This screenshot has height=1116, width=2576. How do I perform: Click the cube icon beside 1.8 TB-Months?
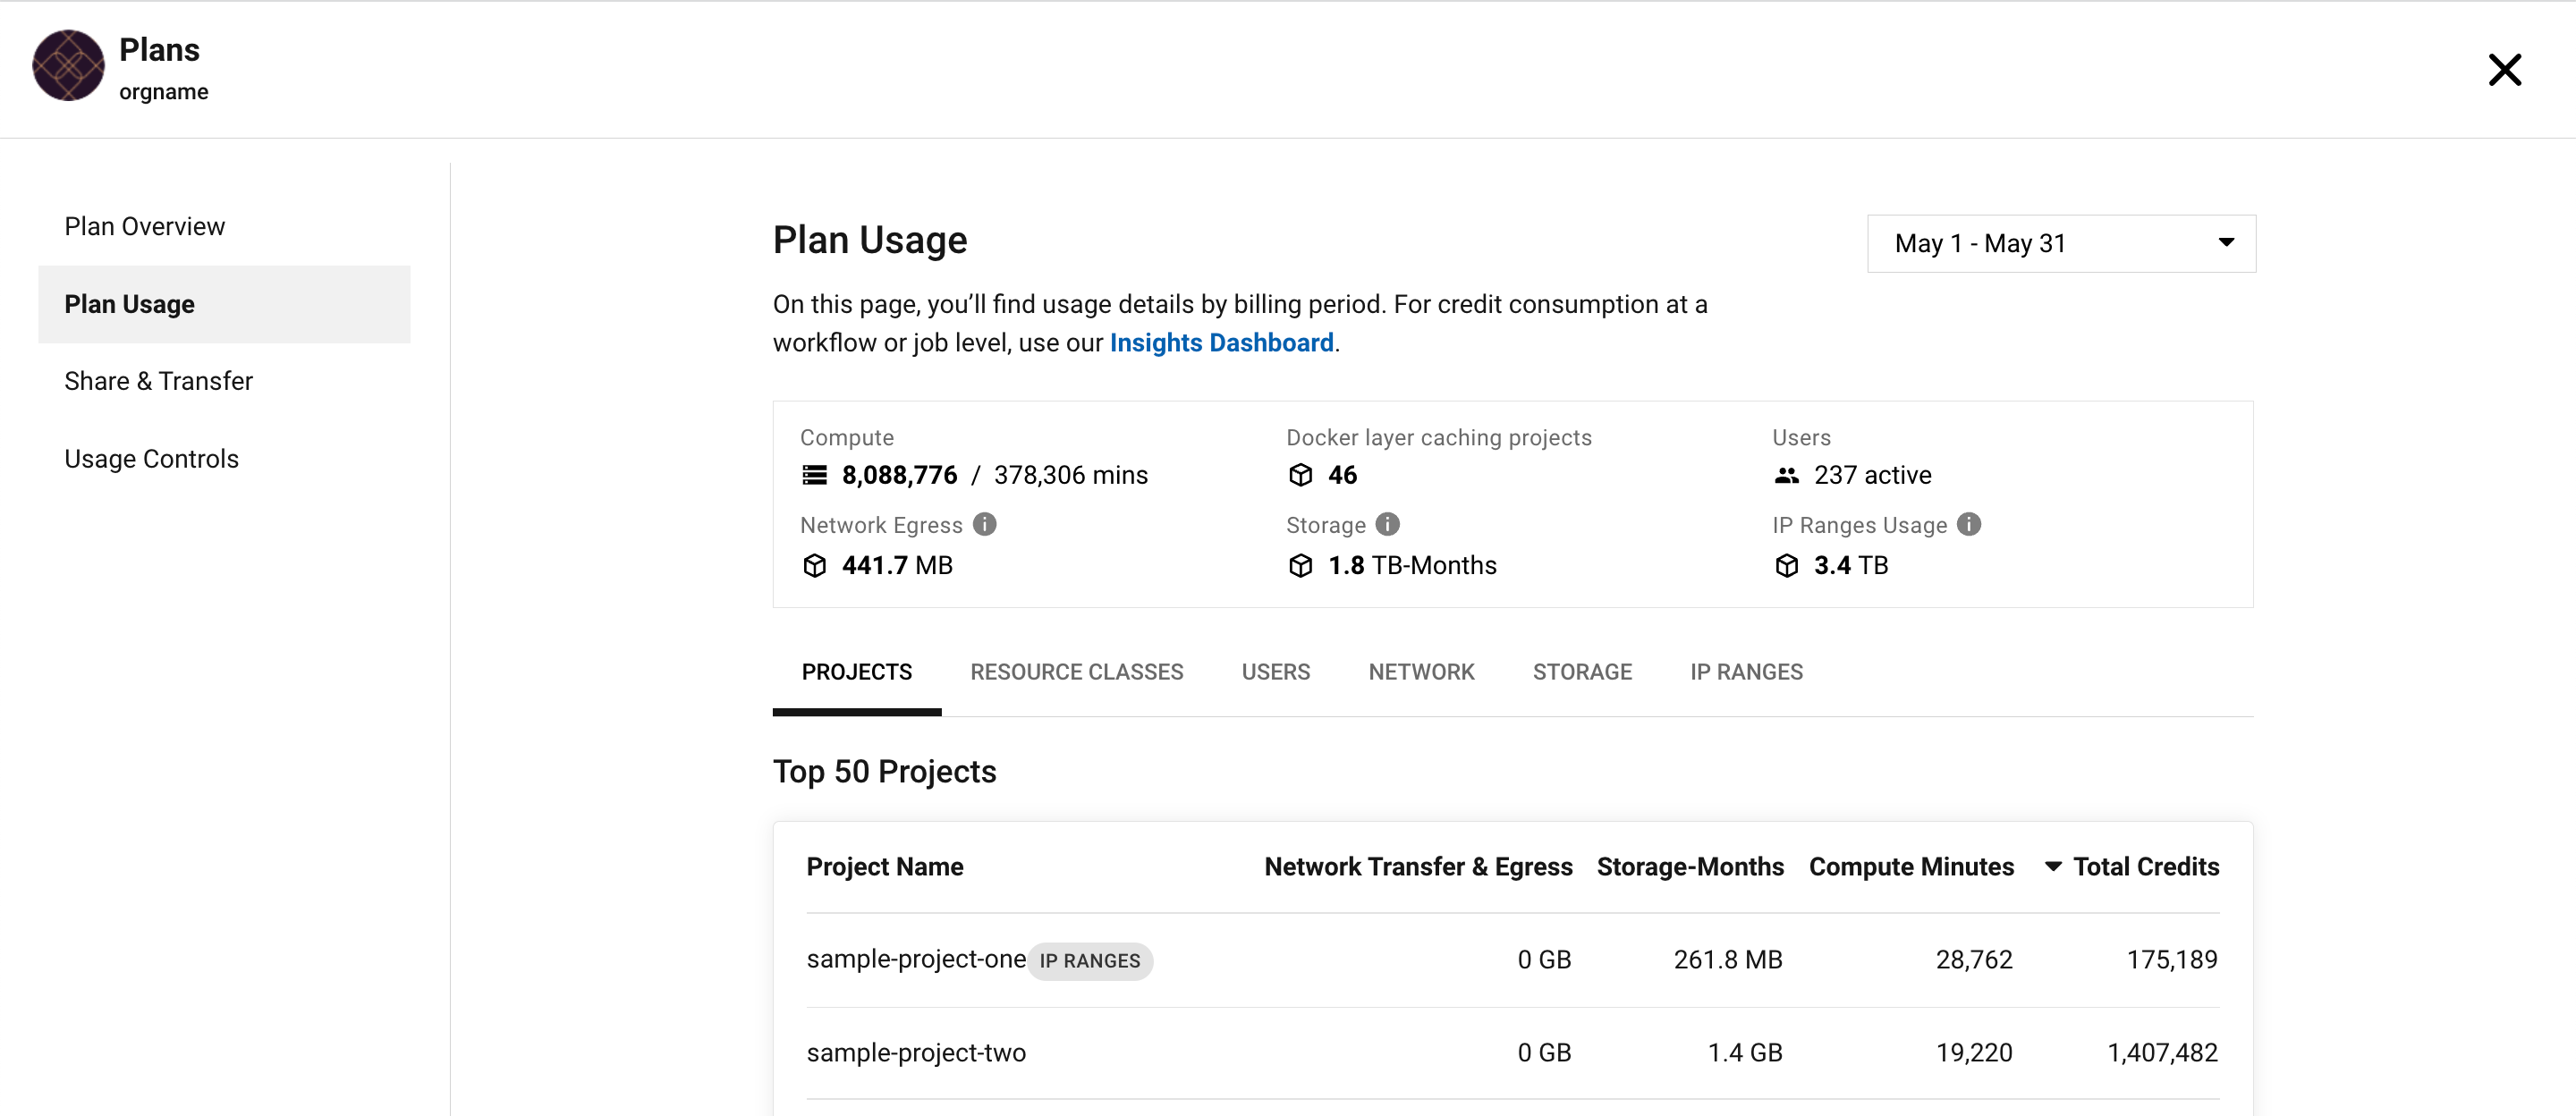pyautogui.click(x=1300, y=566)
